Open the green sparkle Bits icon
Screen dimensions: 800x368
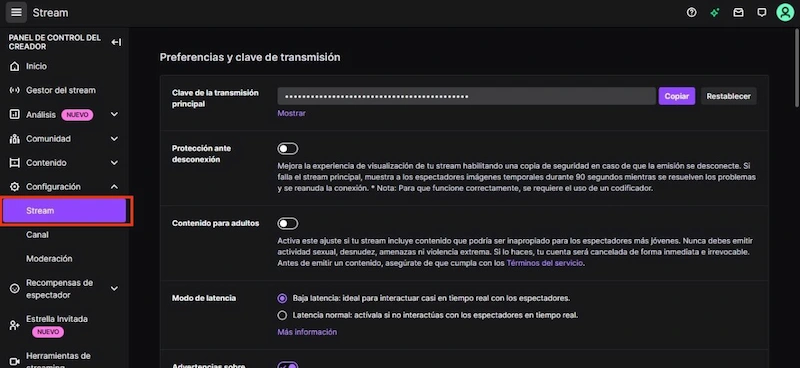(x=715, y=13)
